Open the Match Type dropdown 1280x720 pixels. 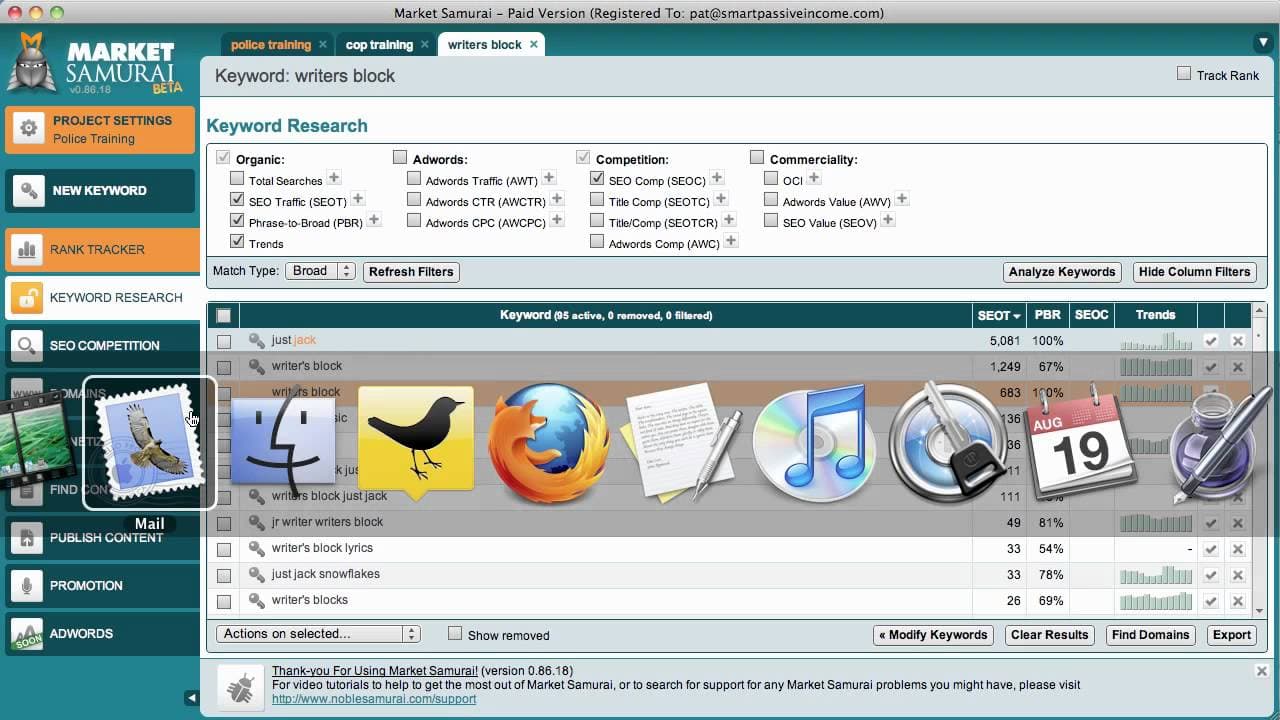tap(320, 271)
